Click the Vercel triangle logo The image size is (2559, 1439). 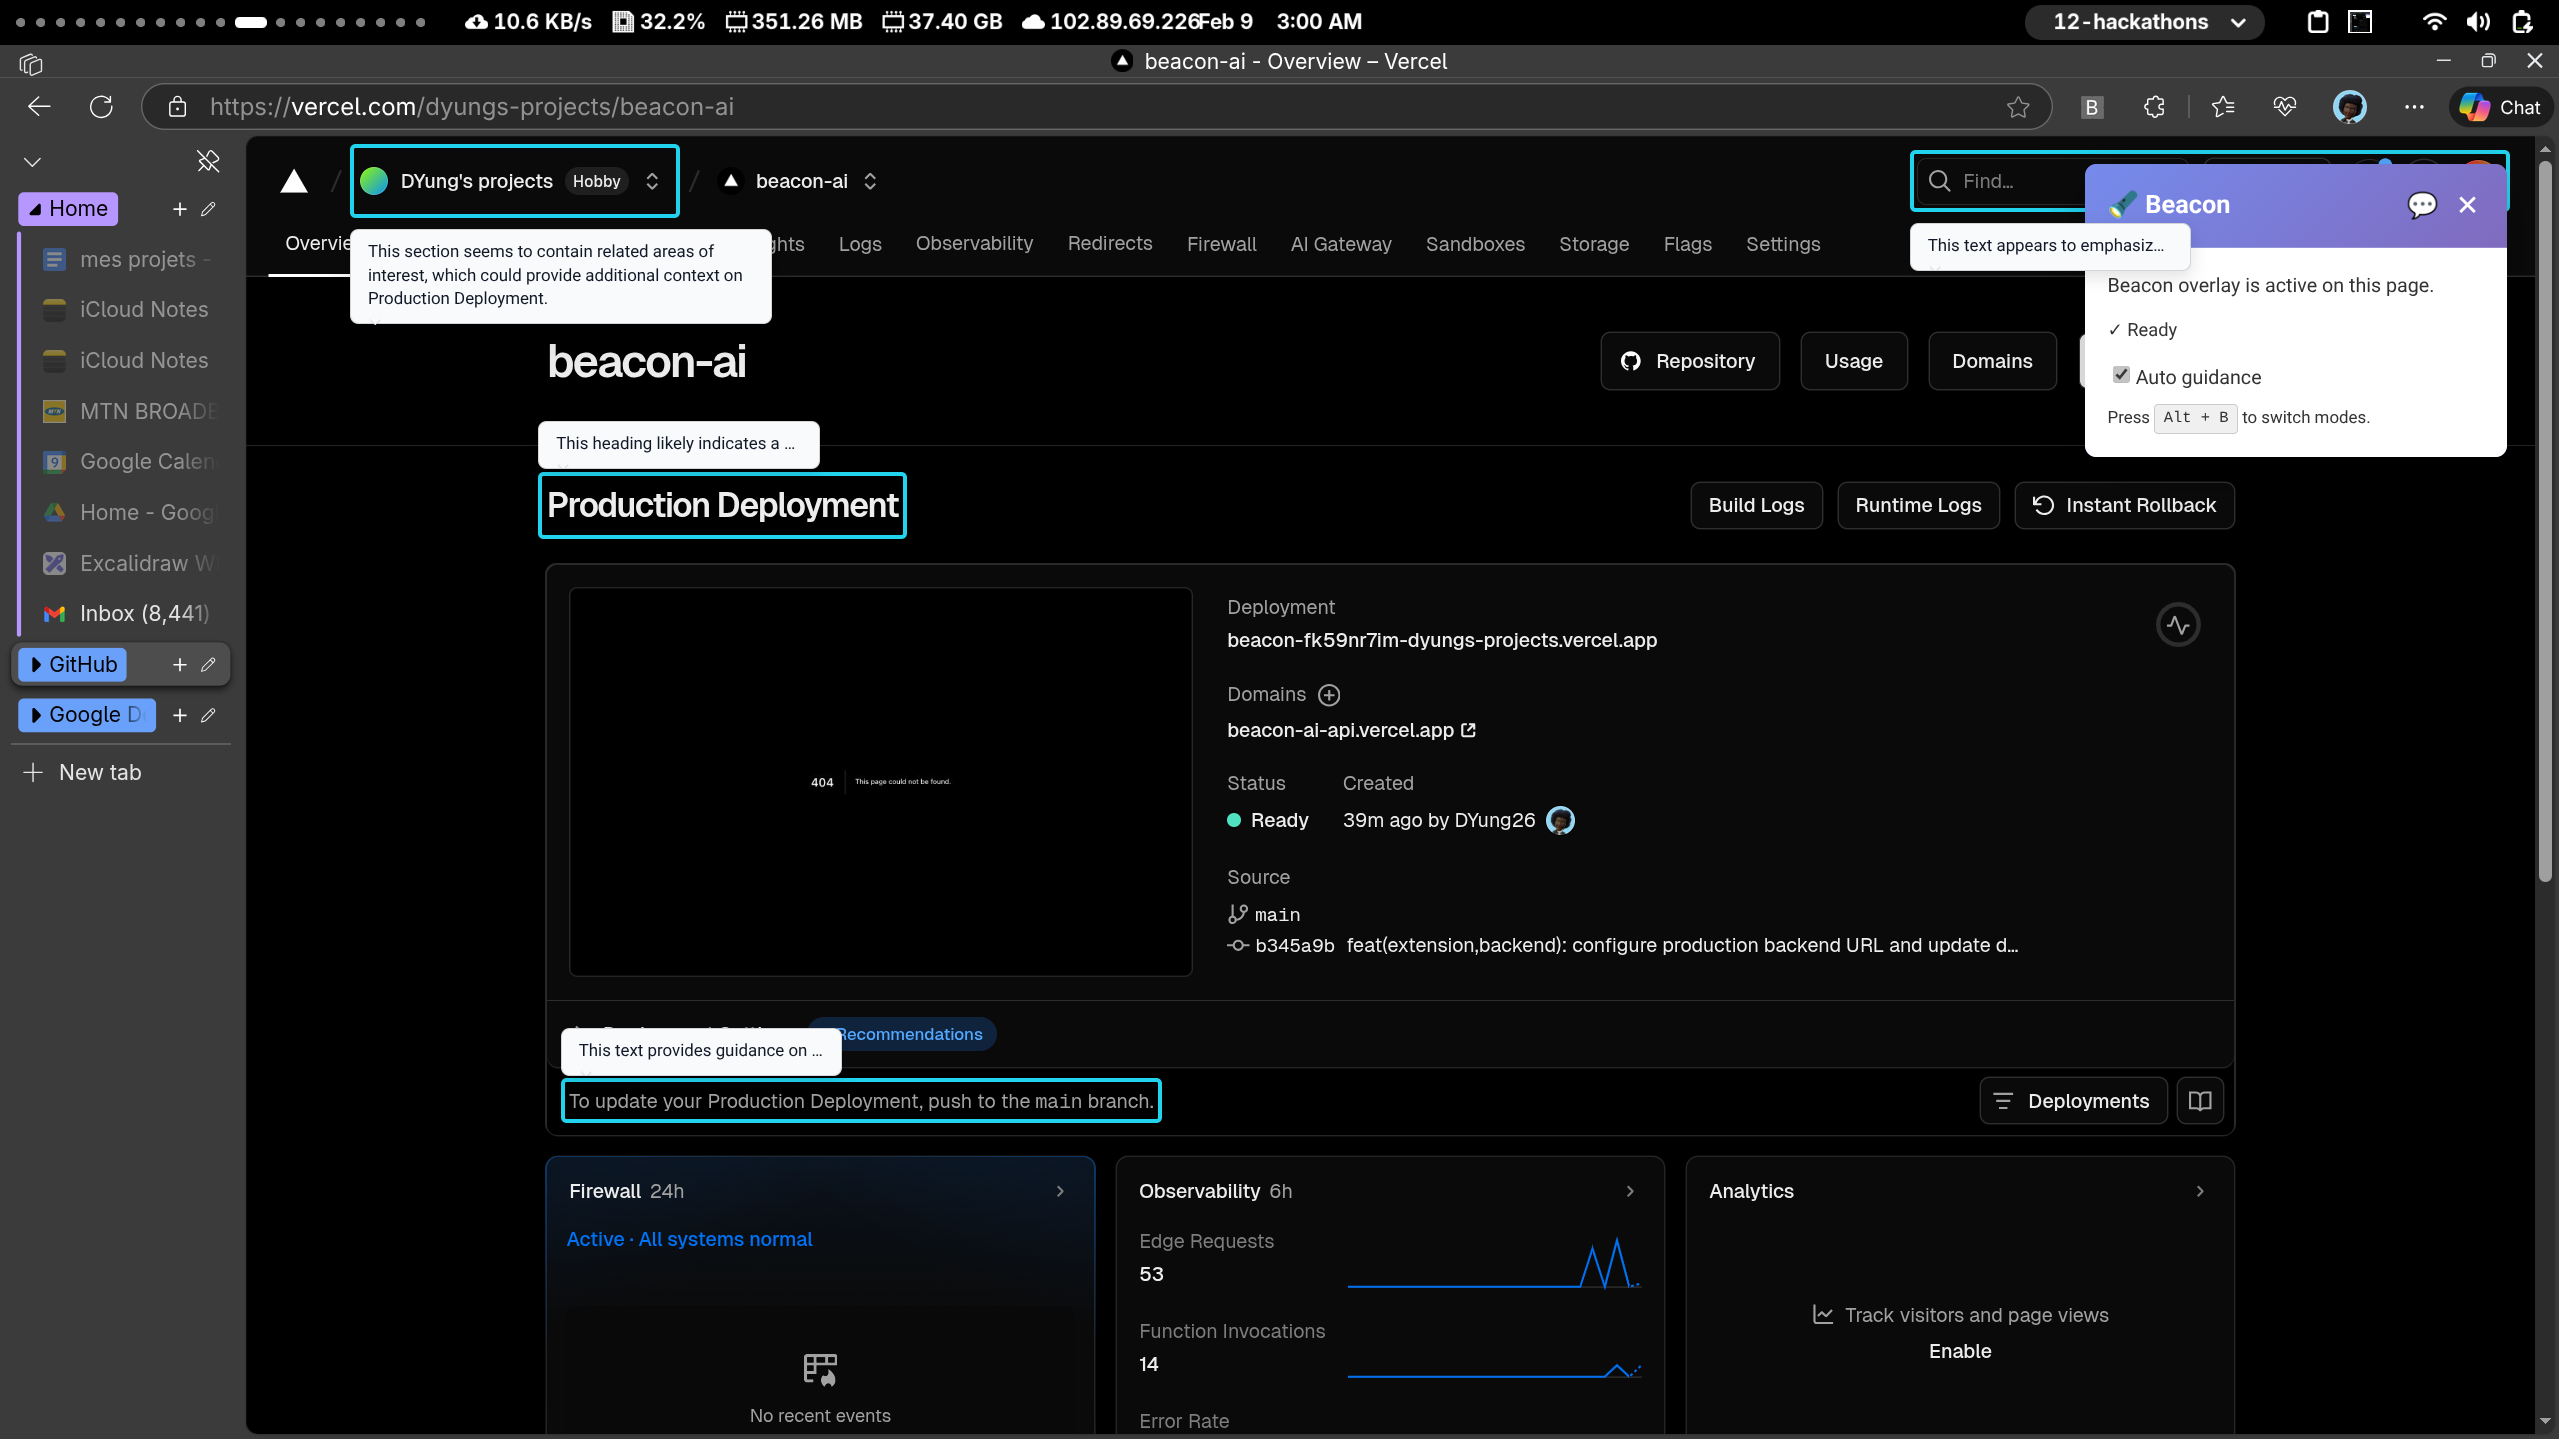293,181
